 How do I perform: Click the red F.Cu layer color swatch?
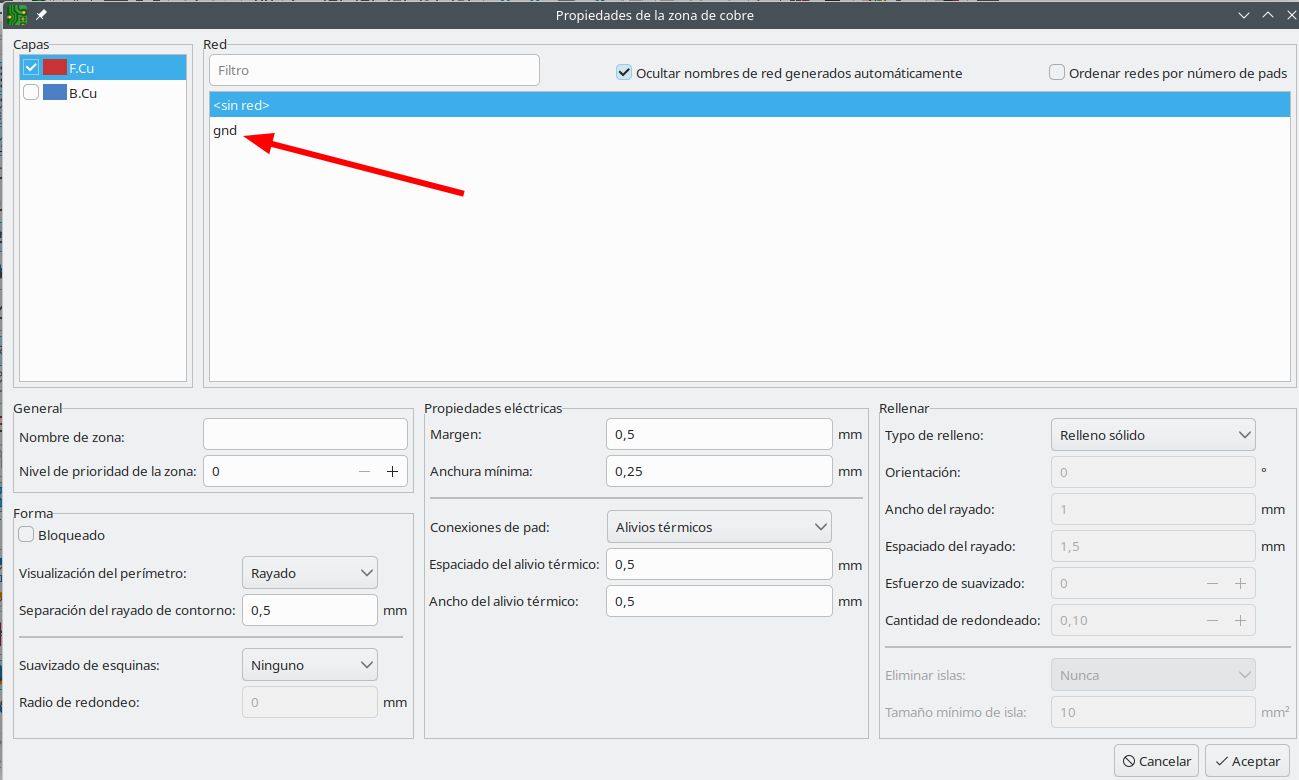coord(55,68)
